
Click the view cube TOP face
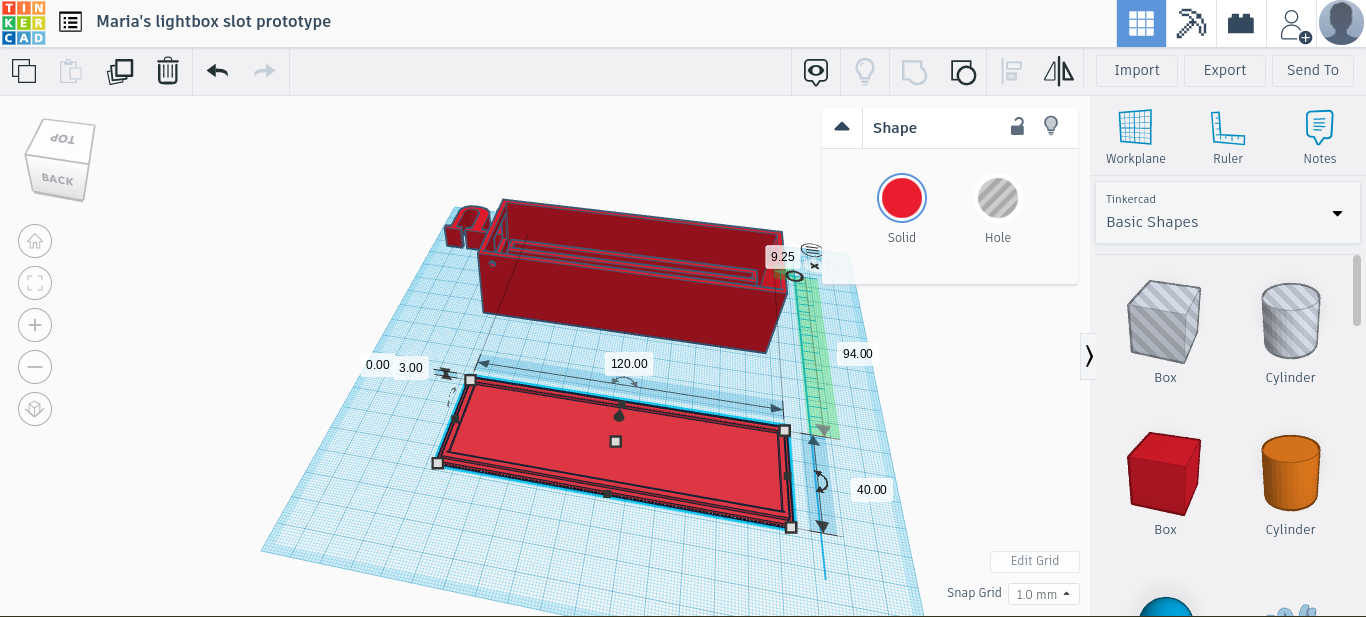(64, 138)
